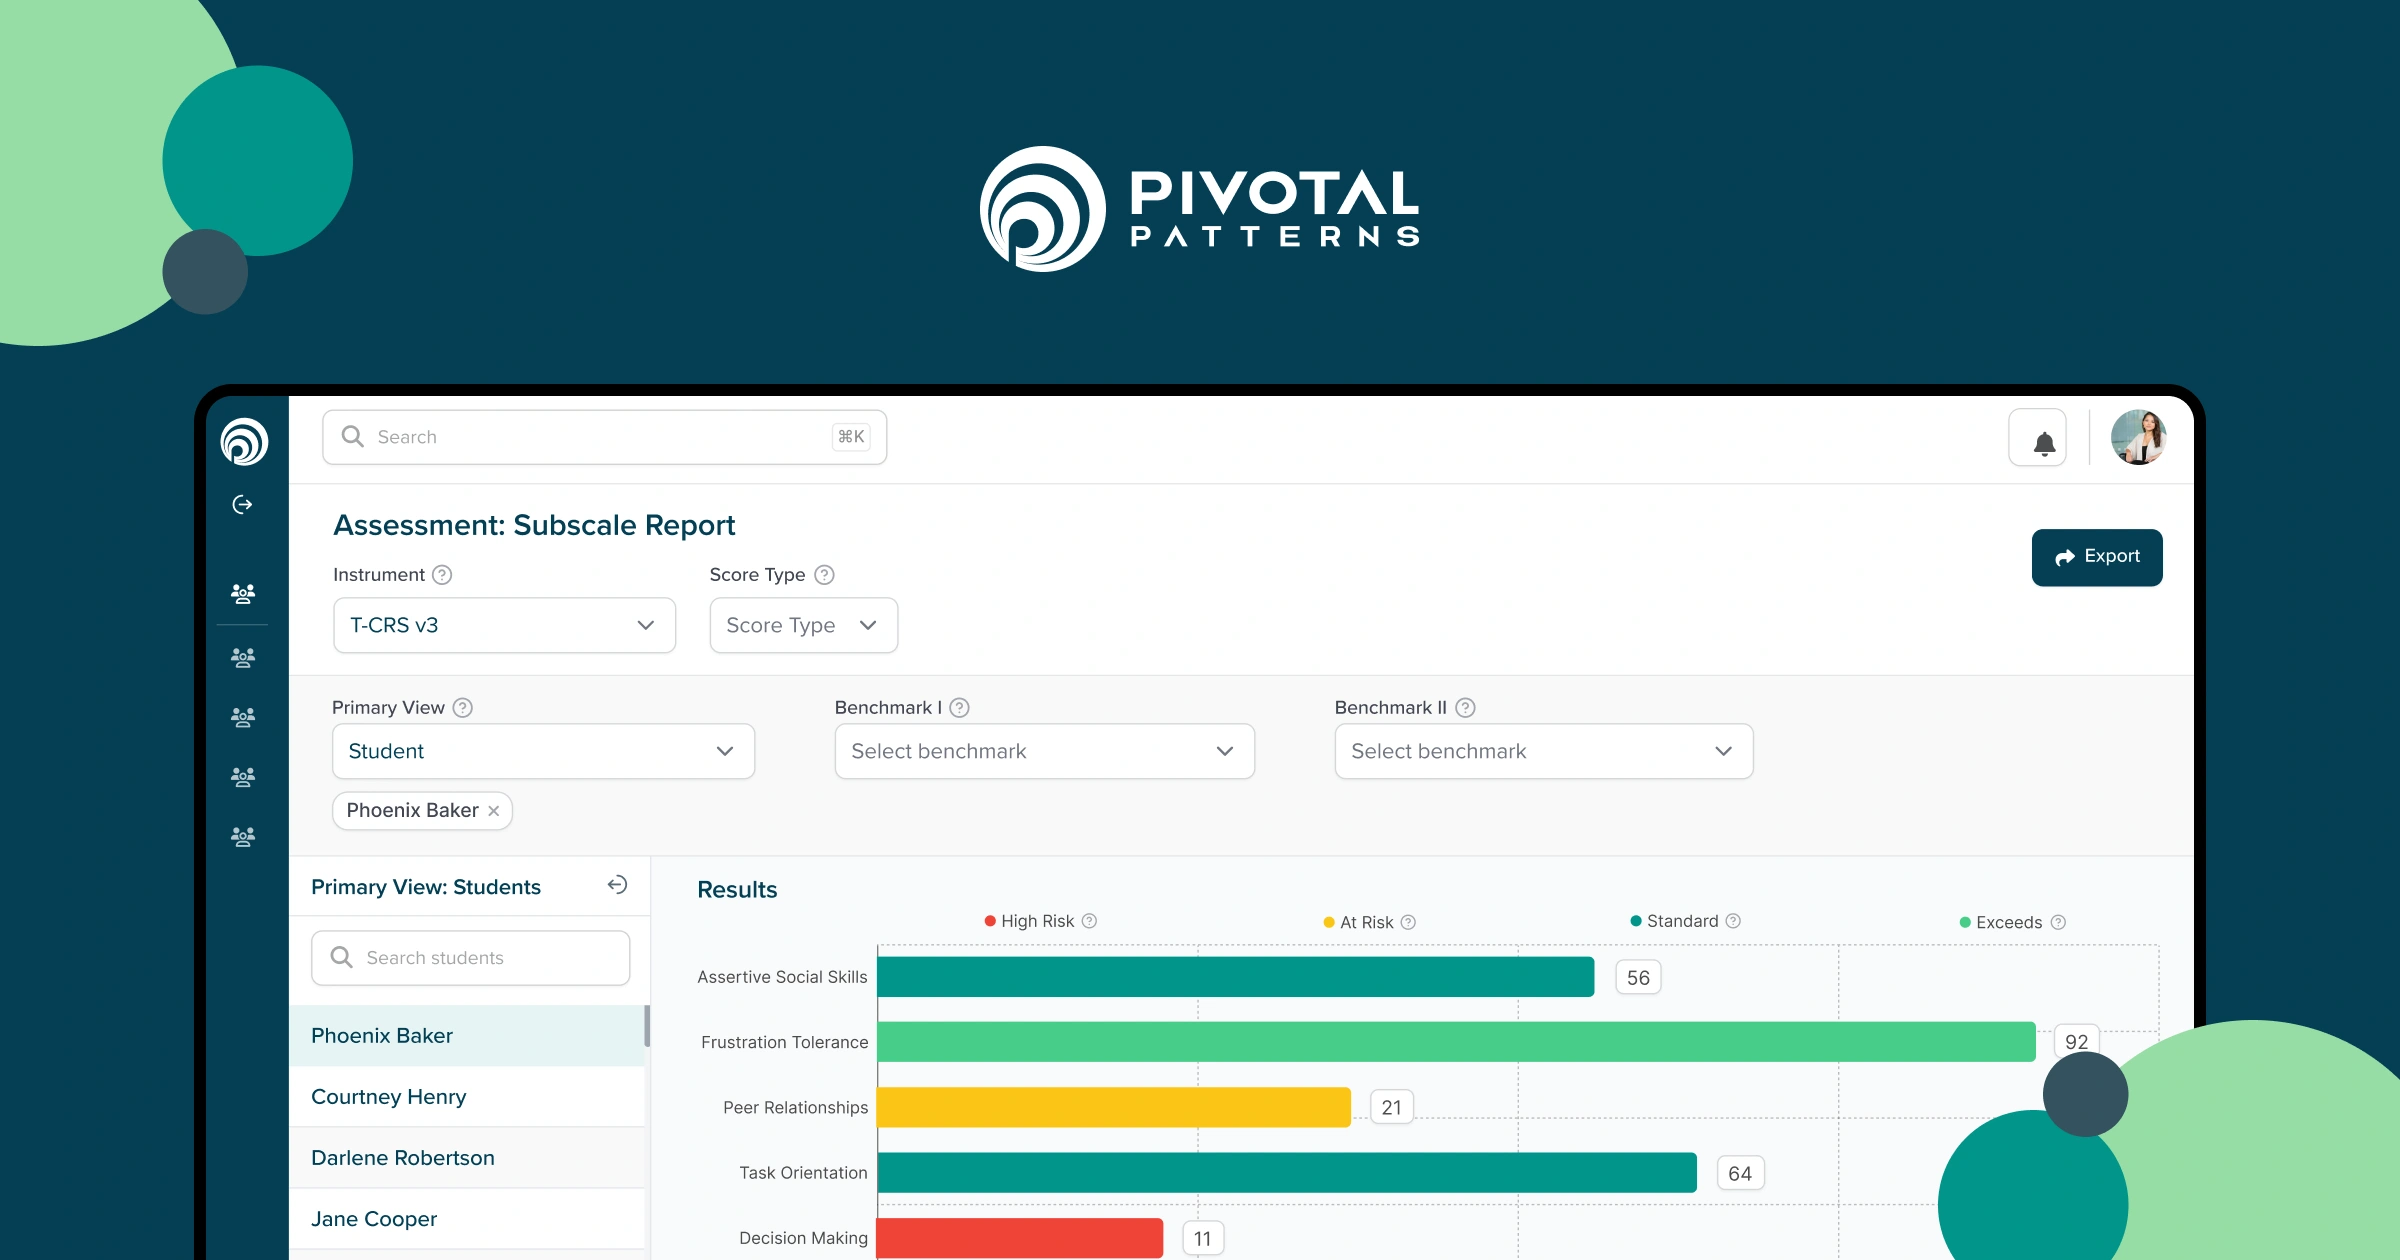Click the High Risk legend help icon
This screenshot has height=1260, width=2400.
[1090, 921]
